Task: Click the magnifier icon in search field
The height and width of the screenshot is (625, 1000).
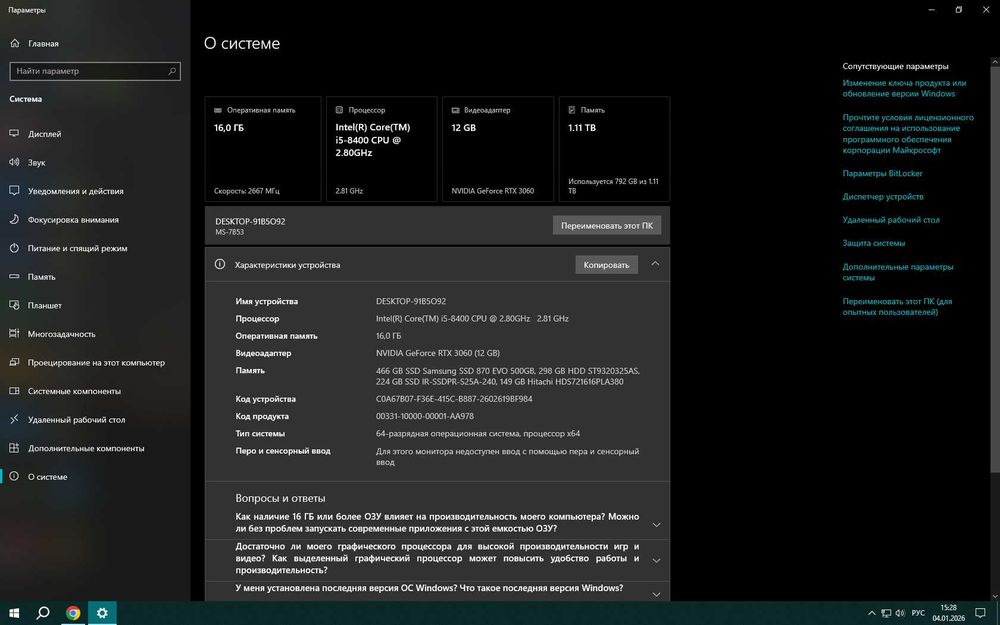Action: pyautogui.click(x=172, y=71)
